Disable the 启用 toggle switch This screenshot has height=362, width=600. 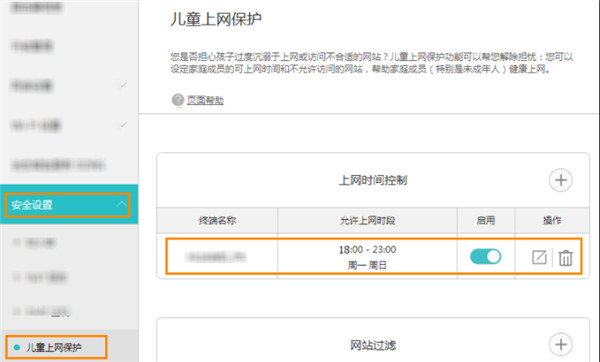[486, 256]
